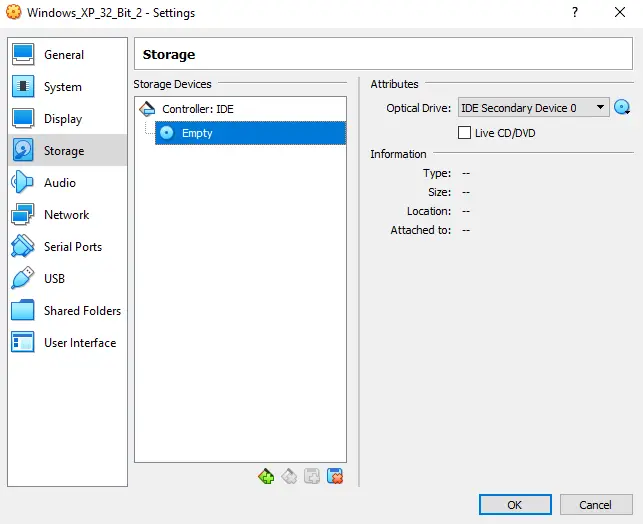Open the Shared Folders settings category

coord(67,310)
